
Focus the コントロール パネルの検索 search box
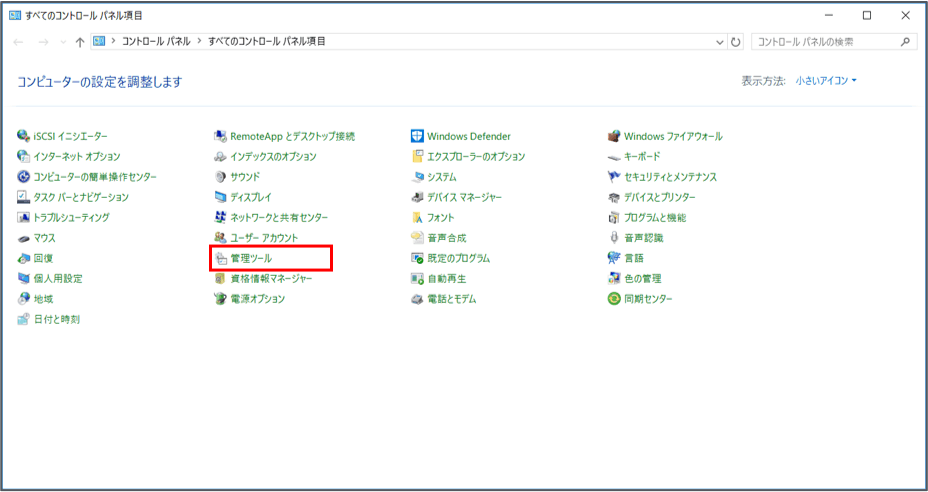point(825,42)
